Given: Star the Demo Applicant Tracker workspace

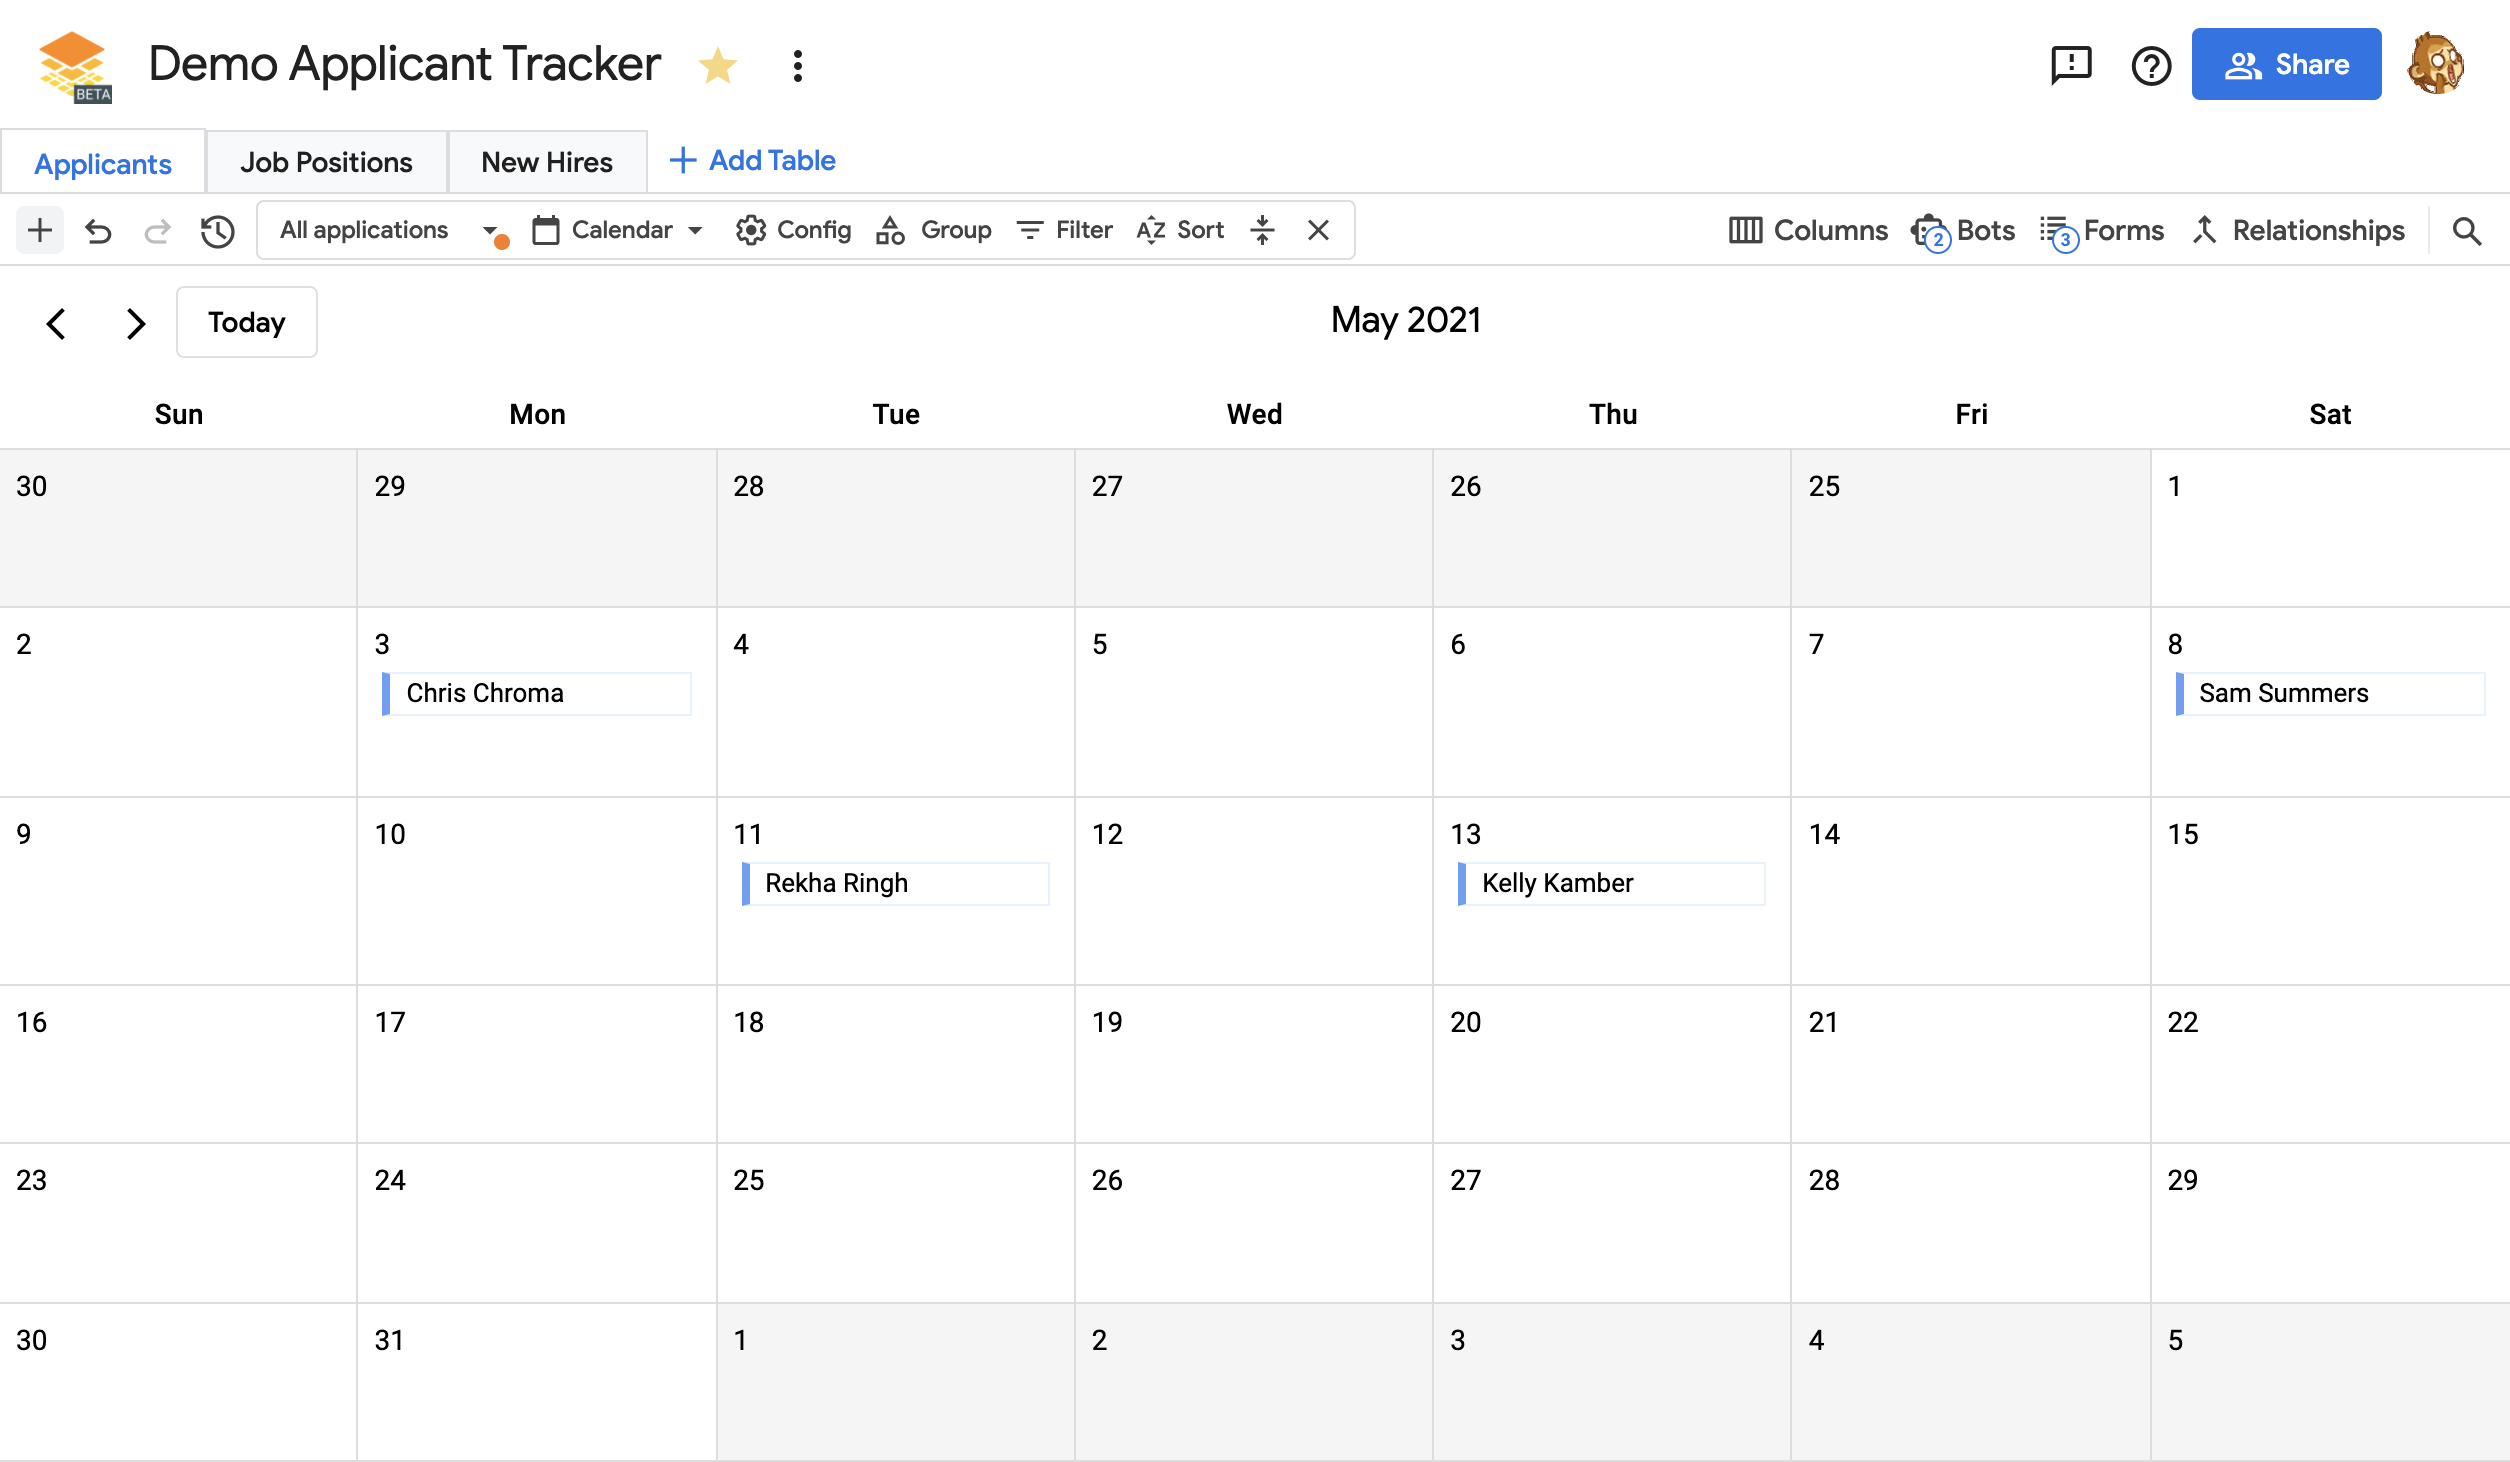Looking at the screenshot, I should click(x=717, y=66).
